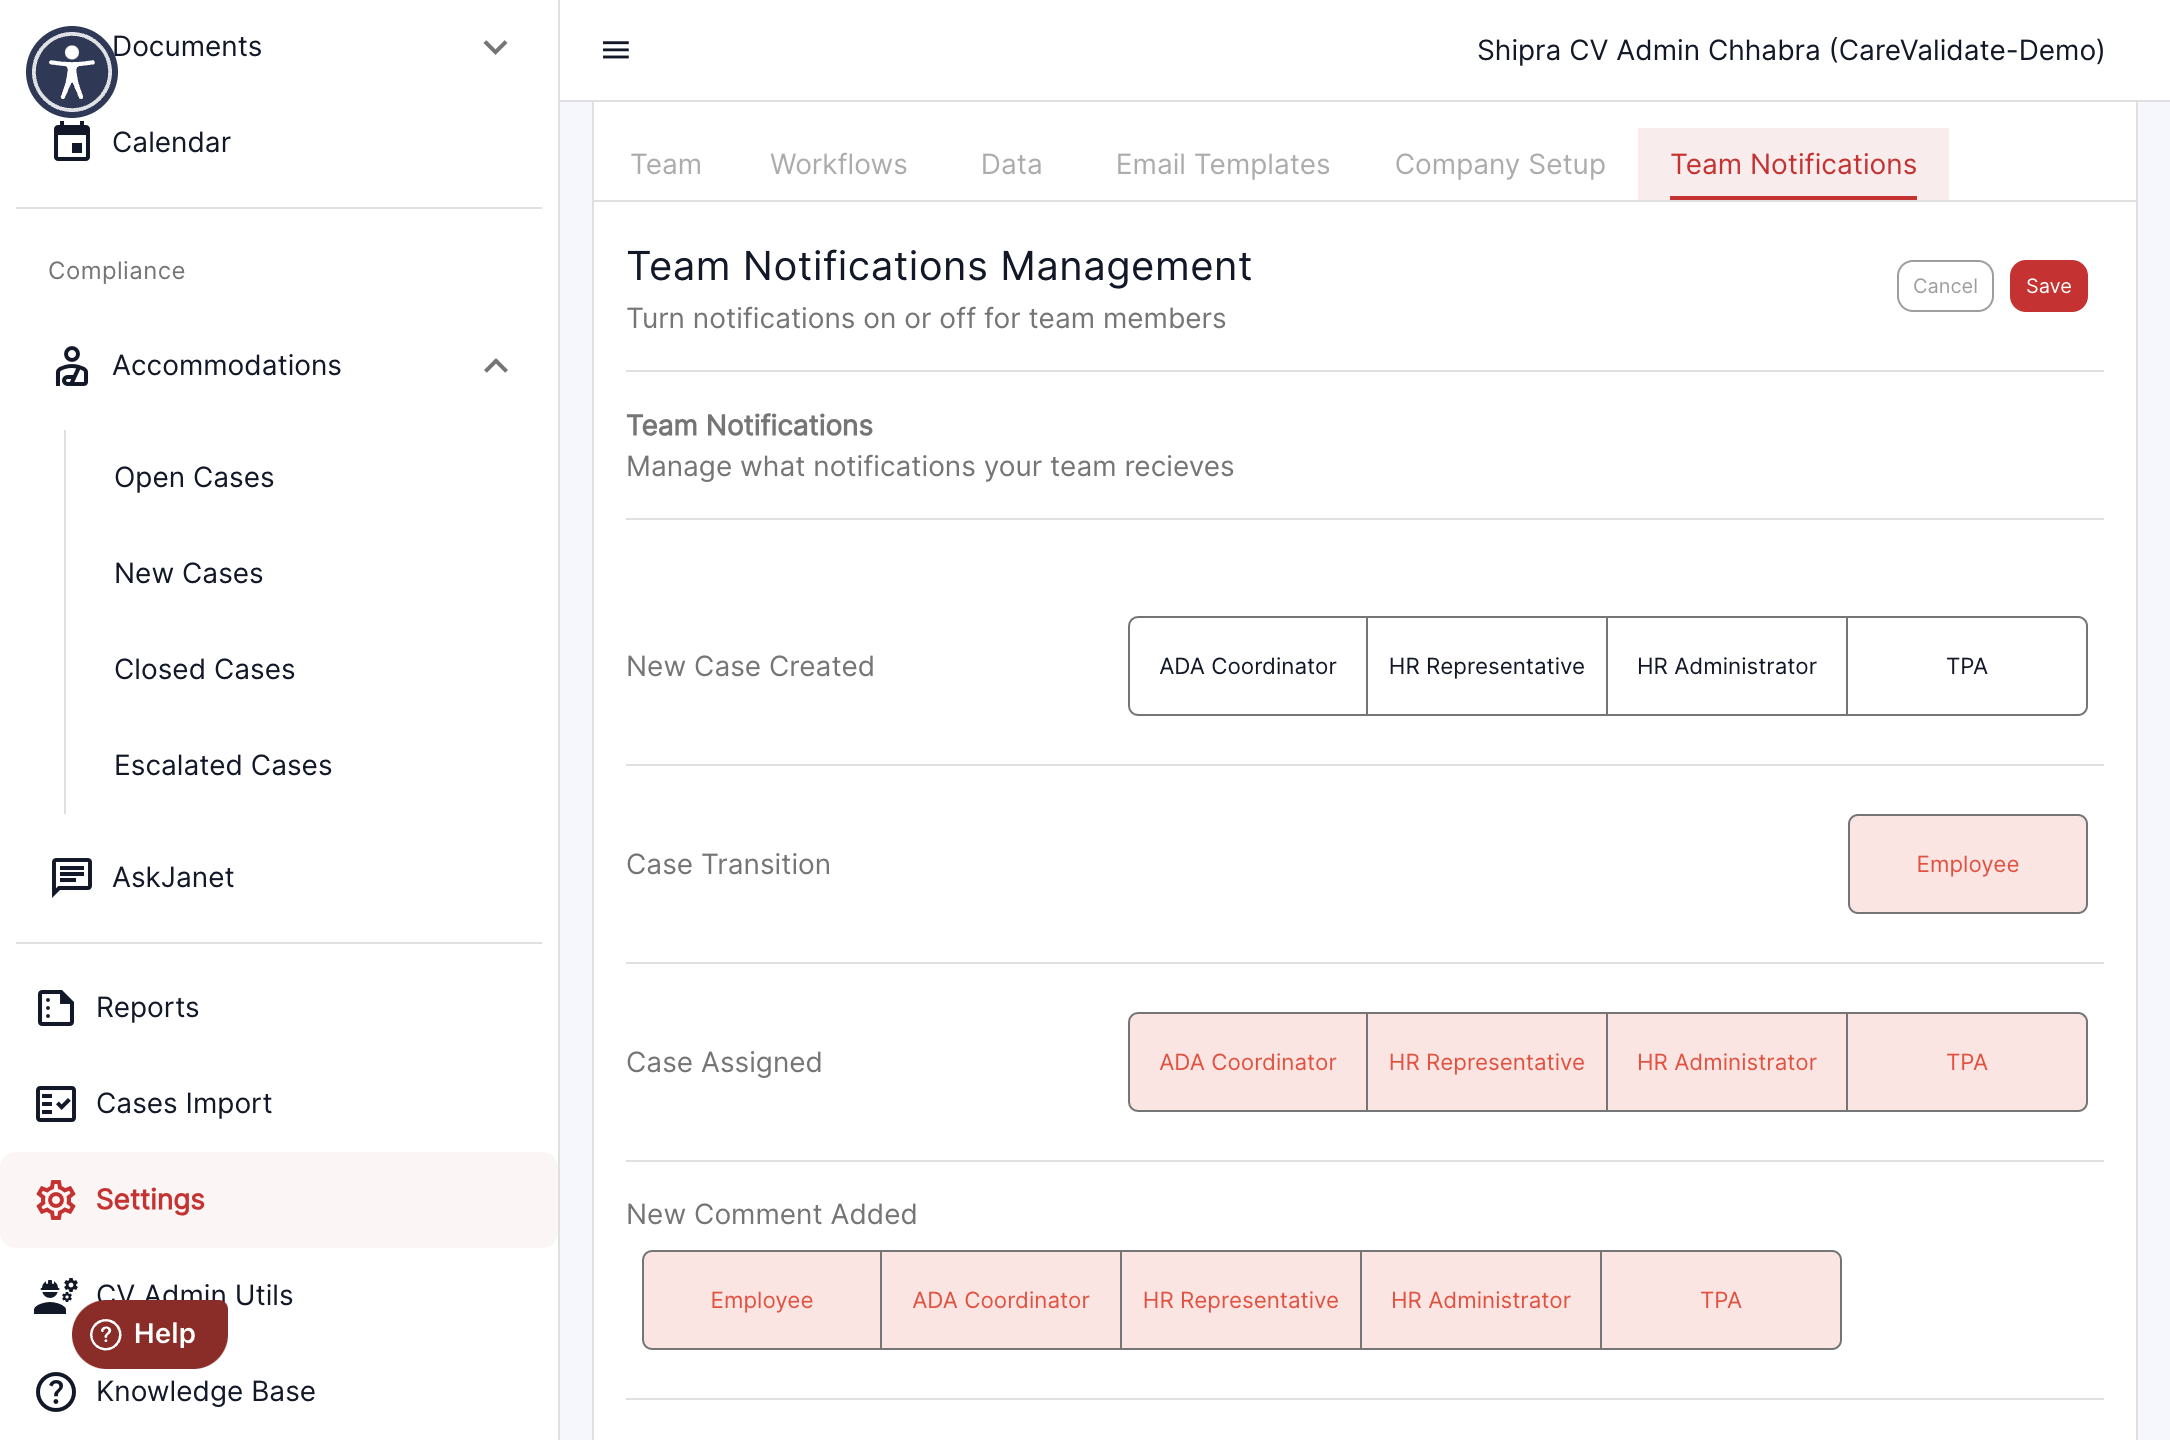Toggle the hamburger menu icon
2170x1440 pixels.
click(616, 50)
